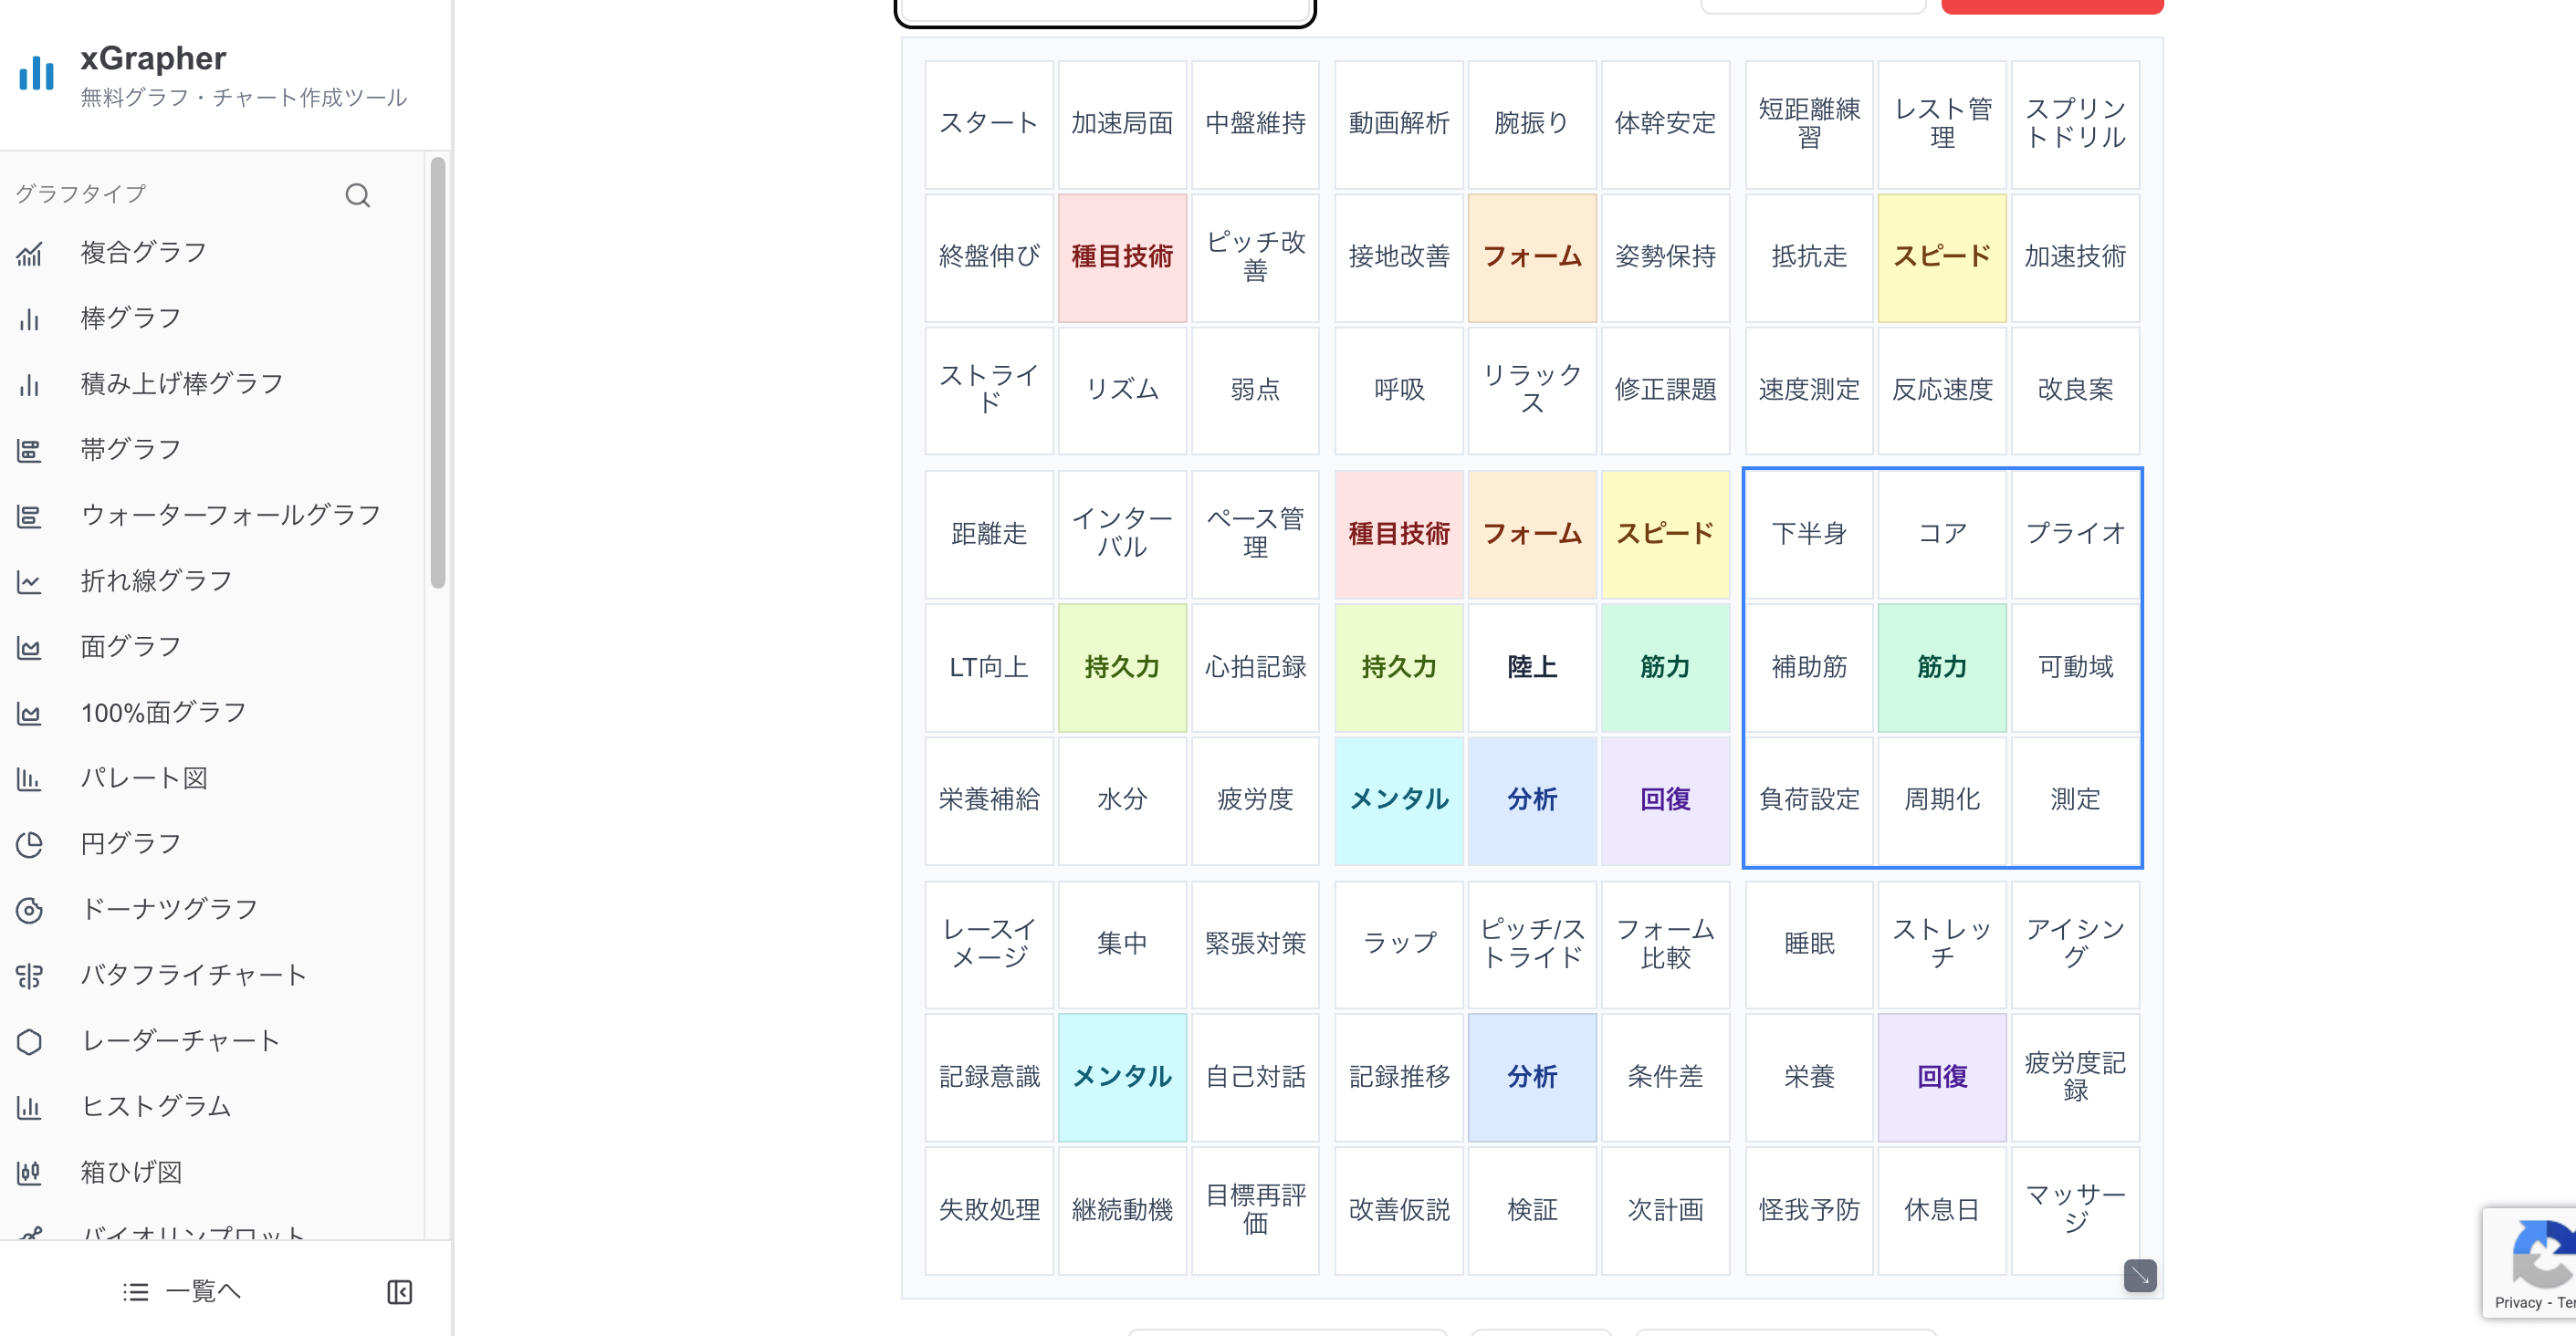Select the 円グラフ pie chart icon
The height and width of the screenshot is (1336, 2576).
(29, 844)
